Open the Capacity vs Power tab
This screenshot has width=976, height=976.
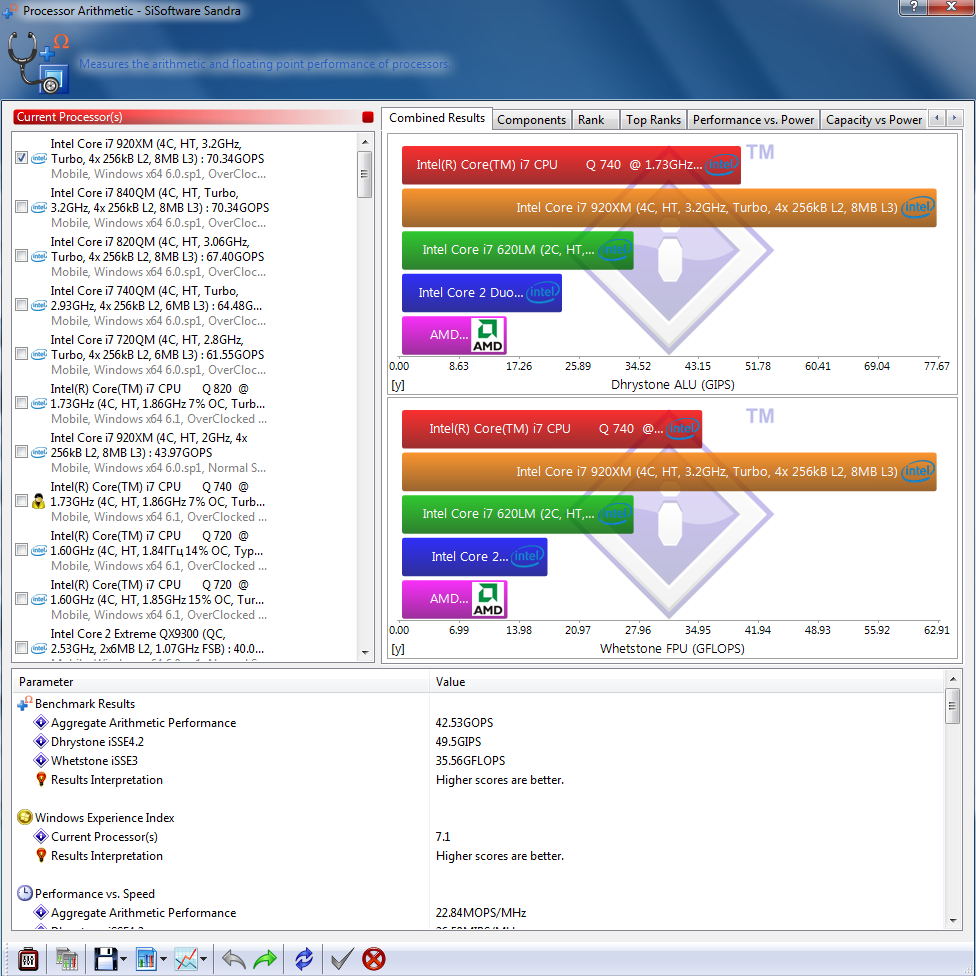pyautogui.click(x=874, y=120)
